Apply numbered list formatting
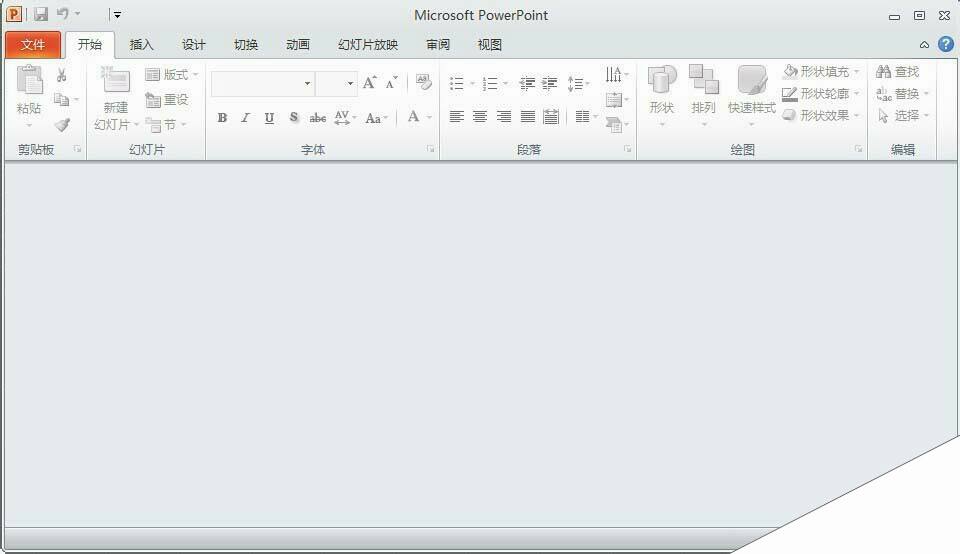The height and width of the screenshot is (554, 960). pyautogui.click(x=490, y=83)
